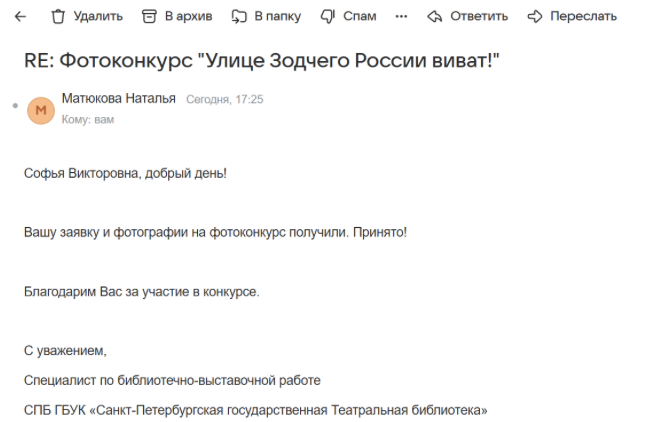The image size is (648, 422).
Task: Click sender name "Матюкова Наталья"
Action: (x=118, y=99)
